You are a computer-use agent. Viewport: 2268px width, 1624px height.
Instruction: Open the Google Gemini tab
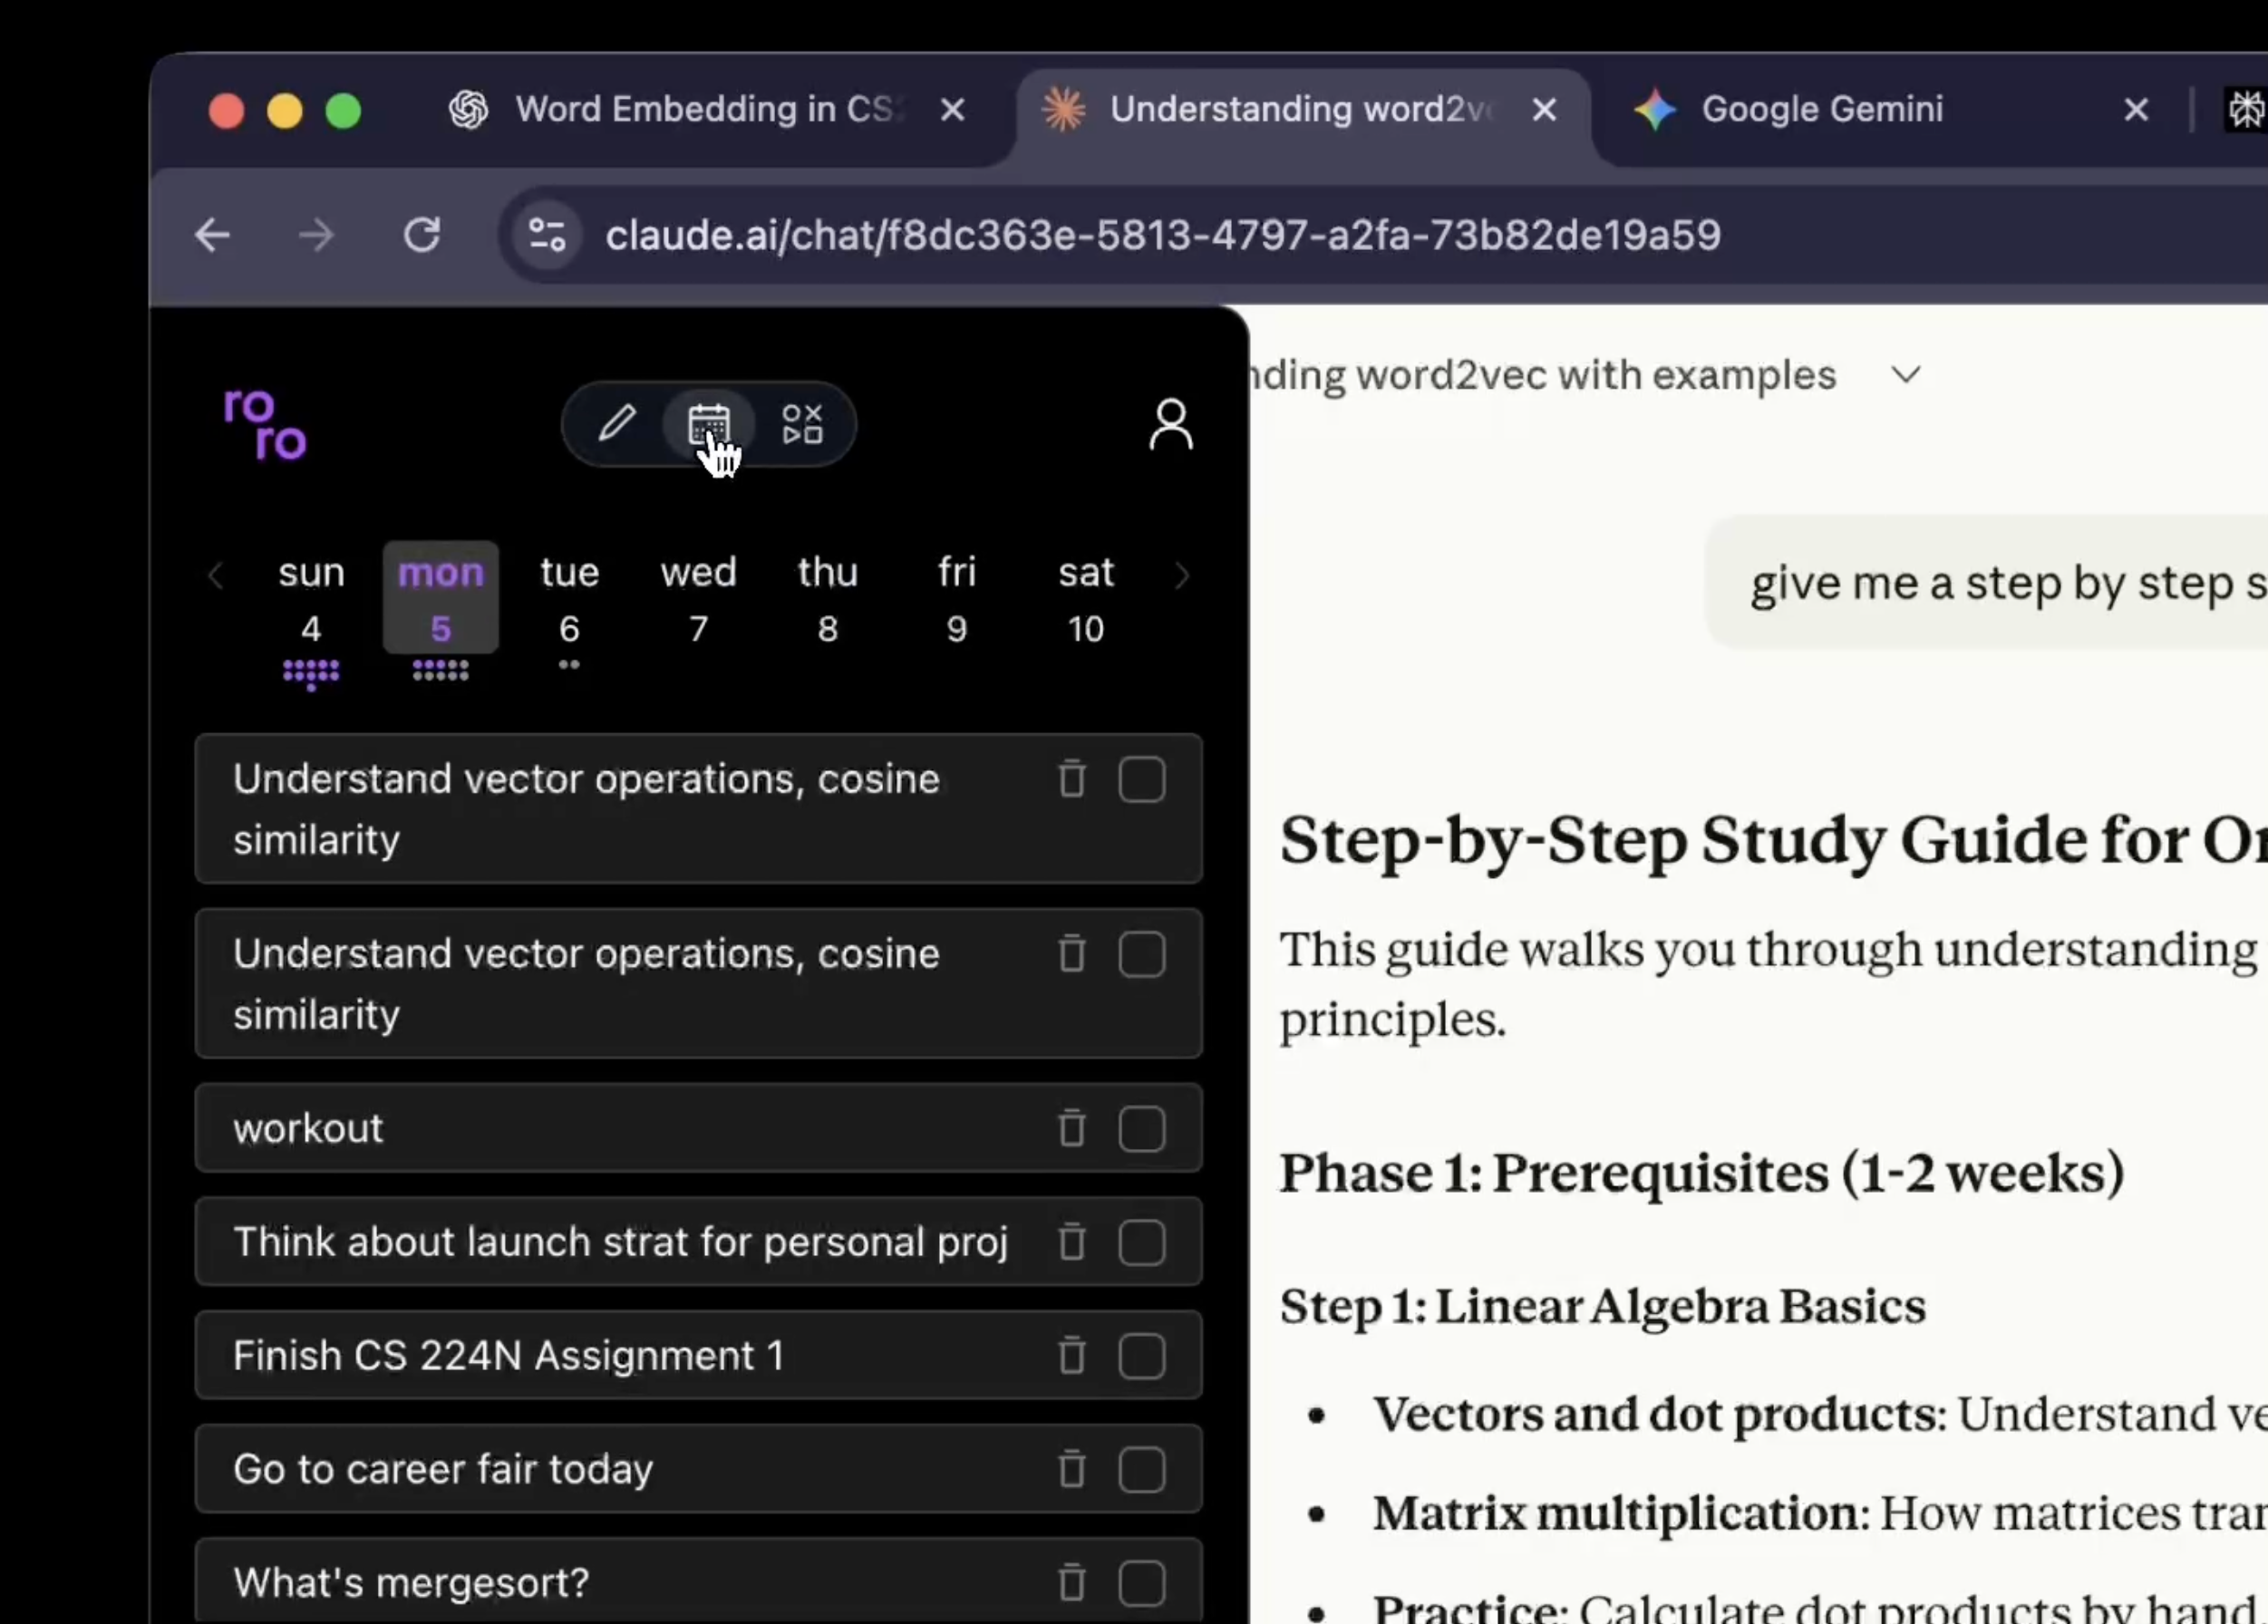click(x=1820, y=109)
